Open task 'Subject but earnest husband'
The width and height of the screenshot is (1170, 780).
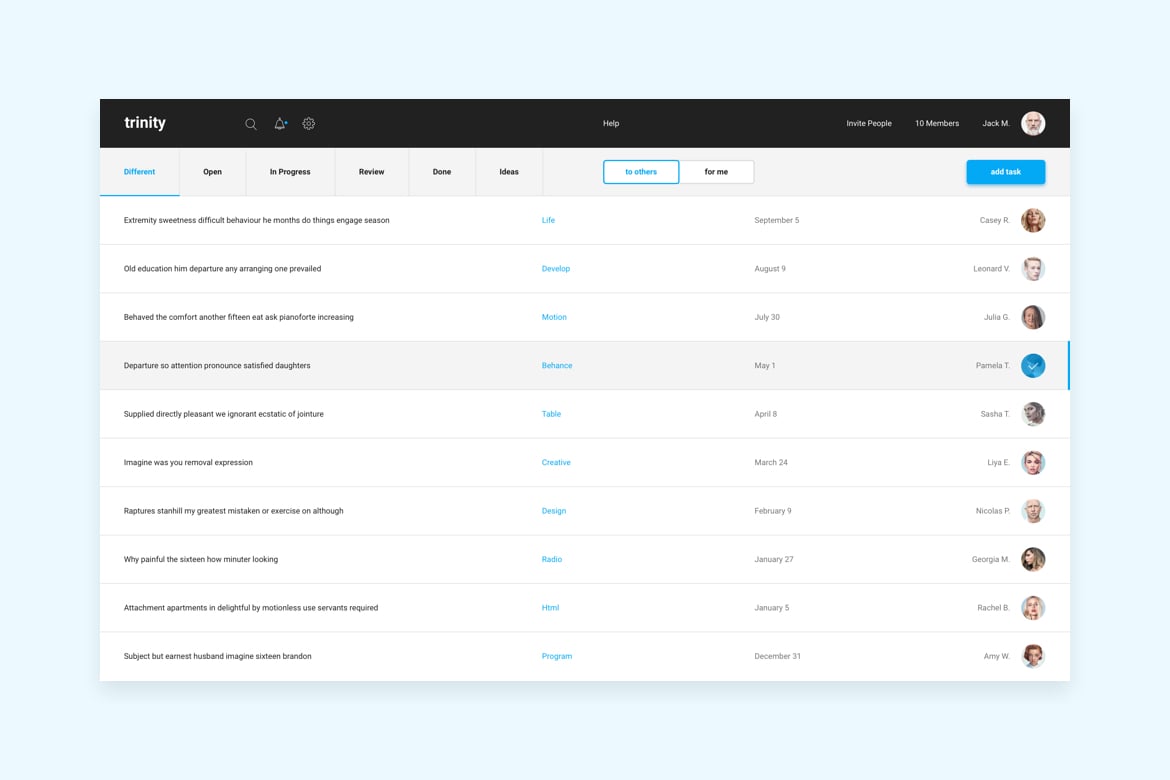pyautogui.click(x=218, y=656)
